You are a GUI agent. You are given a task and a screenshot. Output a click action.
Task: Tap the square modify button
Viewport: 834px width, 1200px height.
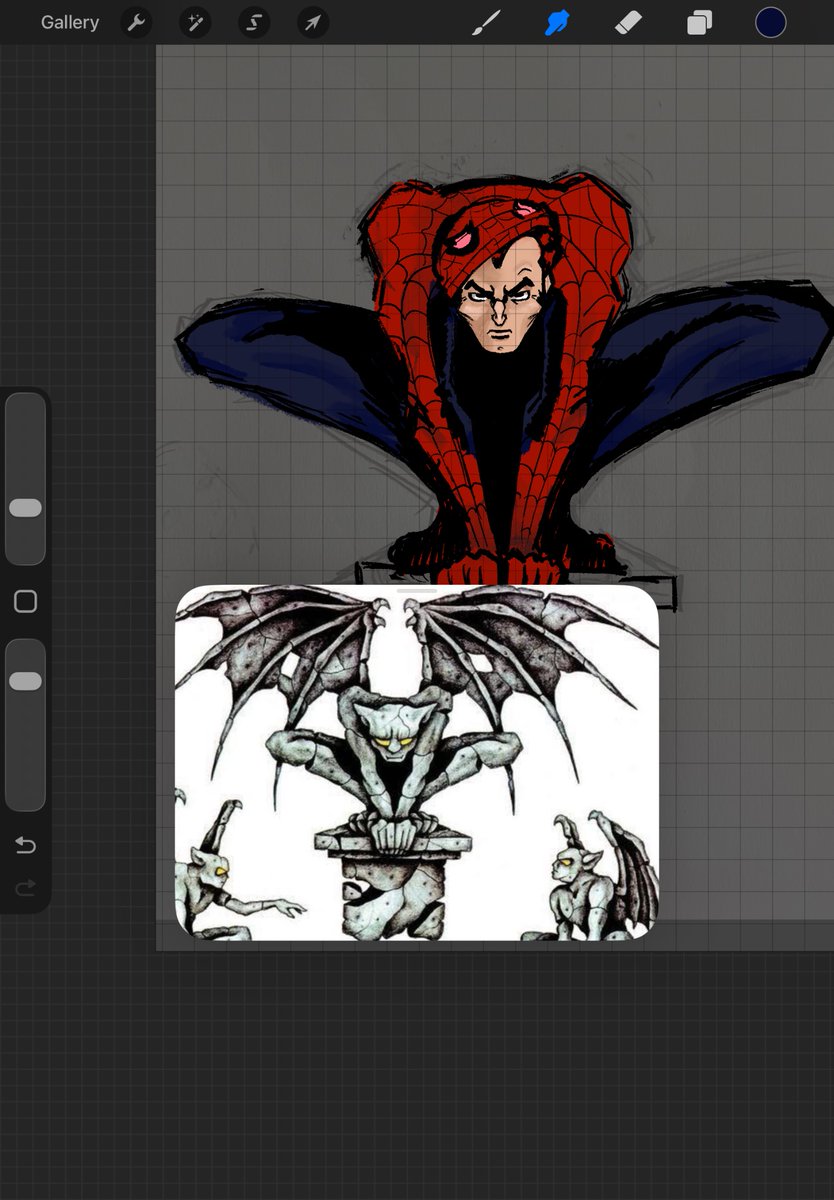(x=25, y=601)
